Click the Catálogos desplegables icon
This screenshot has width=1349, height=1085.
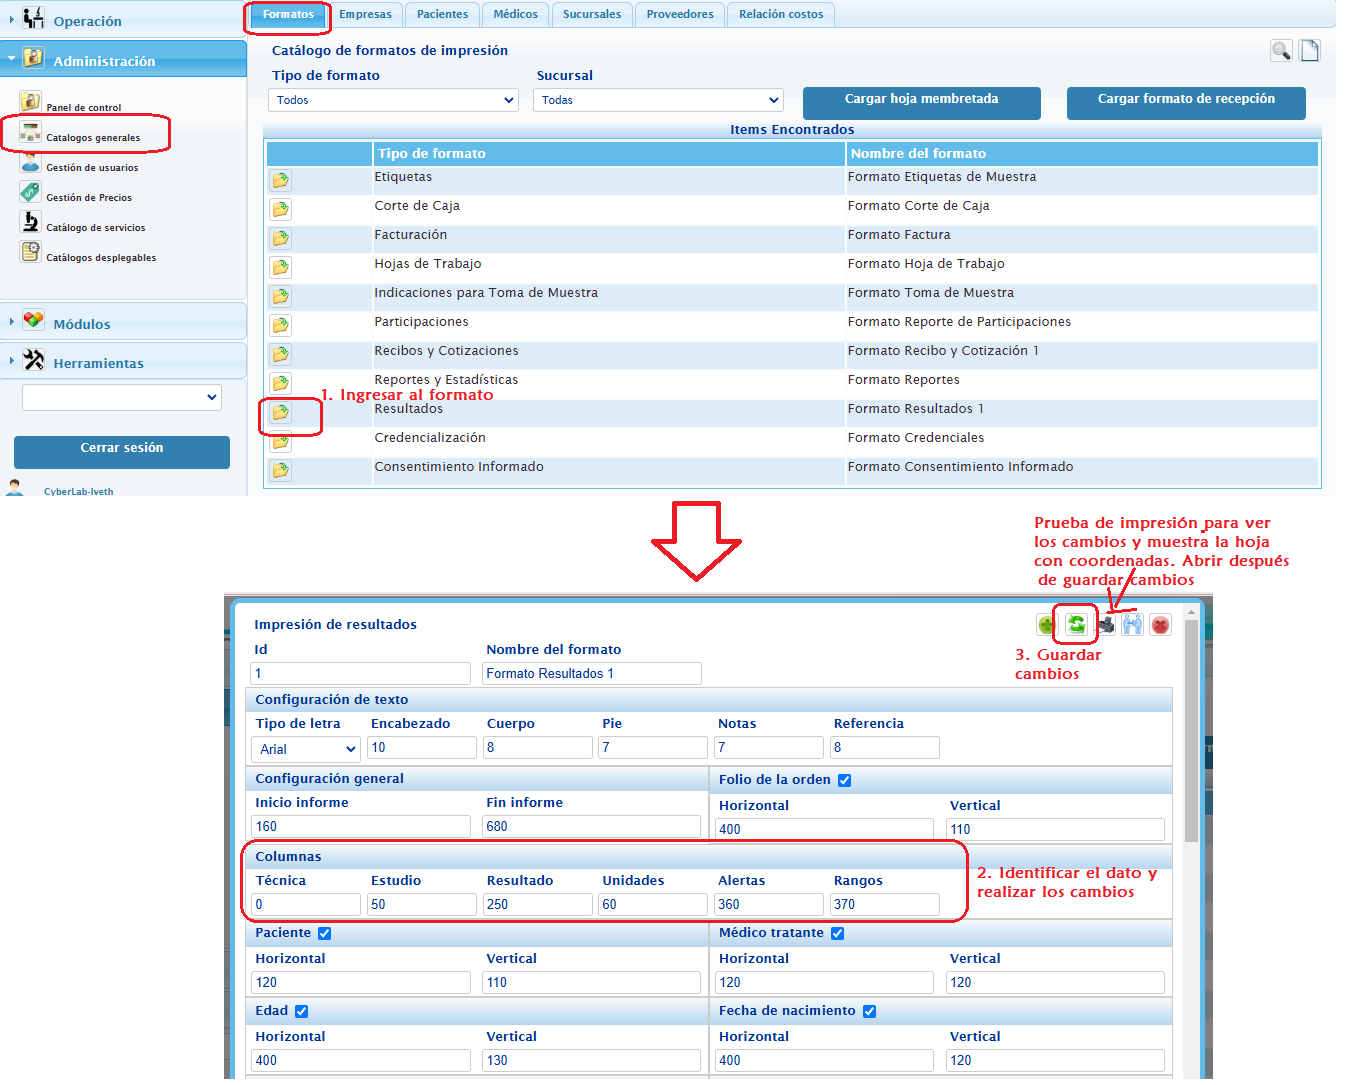pos(31,252)
